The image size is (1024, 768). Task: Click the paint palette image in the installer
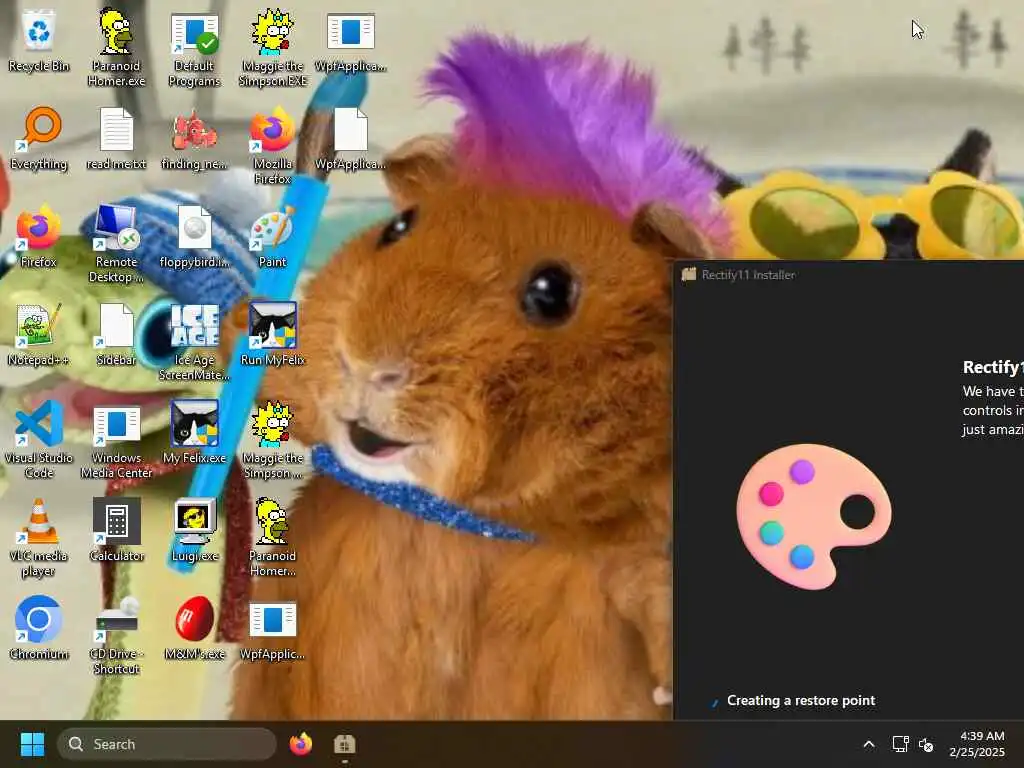pyautogui.click(x=814, y=517)
